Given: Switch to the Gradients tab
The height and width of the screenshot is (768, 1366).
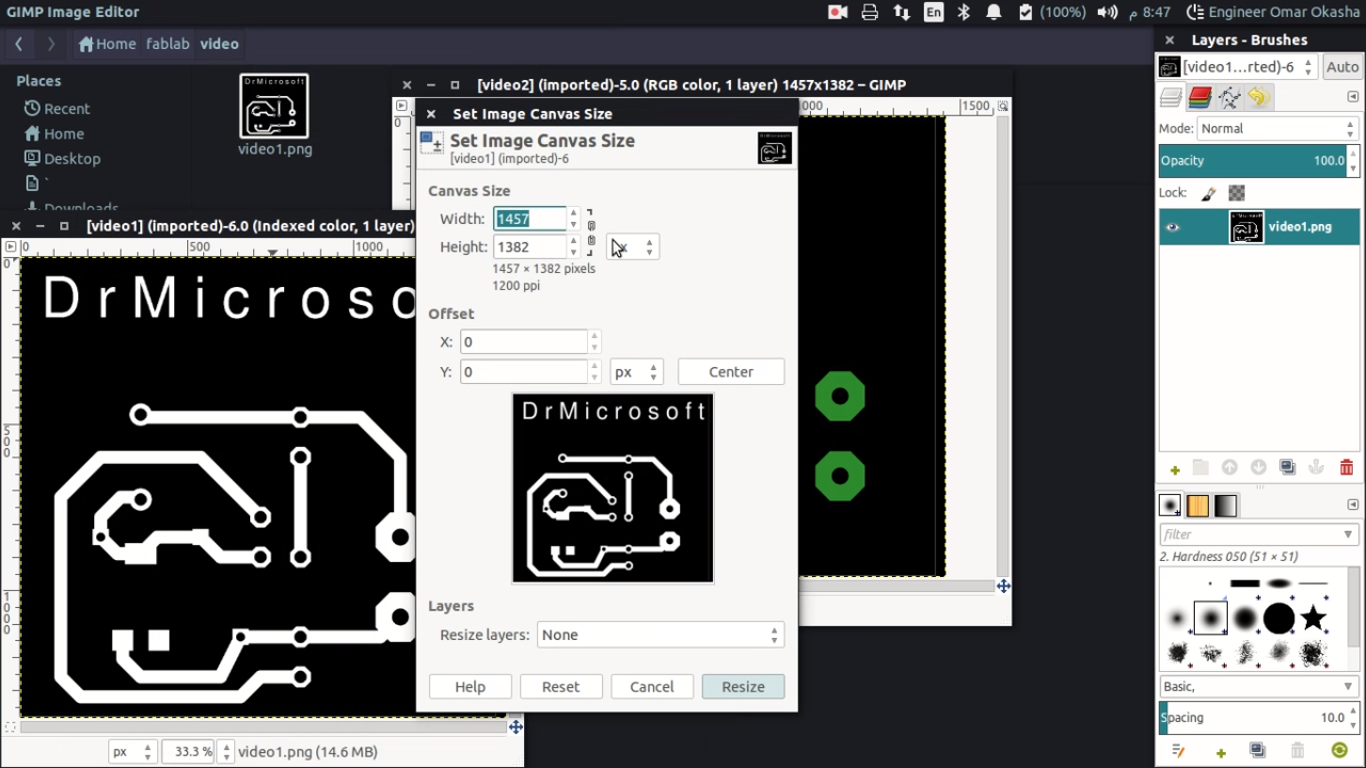Looking at the screenshot, I should coord(1226,506).
